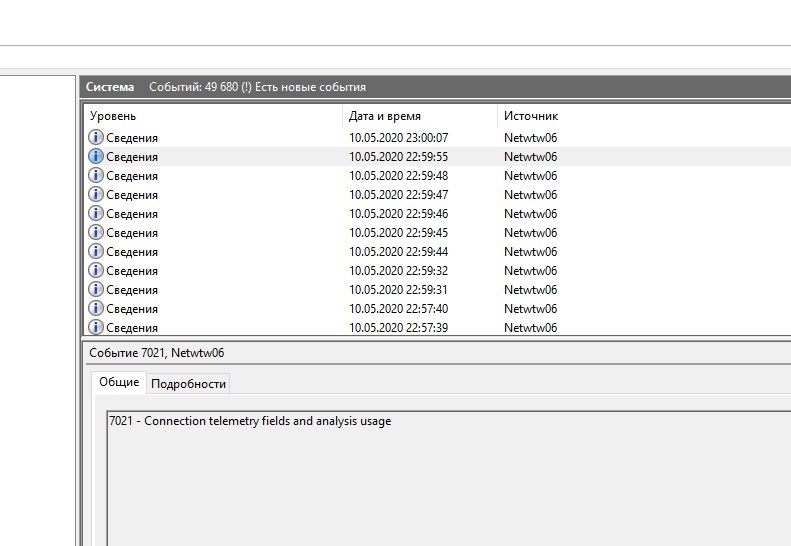Click Сведения label in the 22:59:44 row

(132, 252)
